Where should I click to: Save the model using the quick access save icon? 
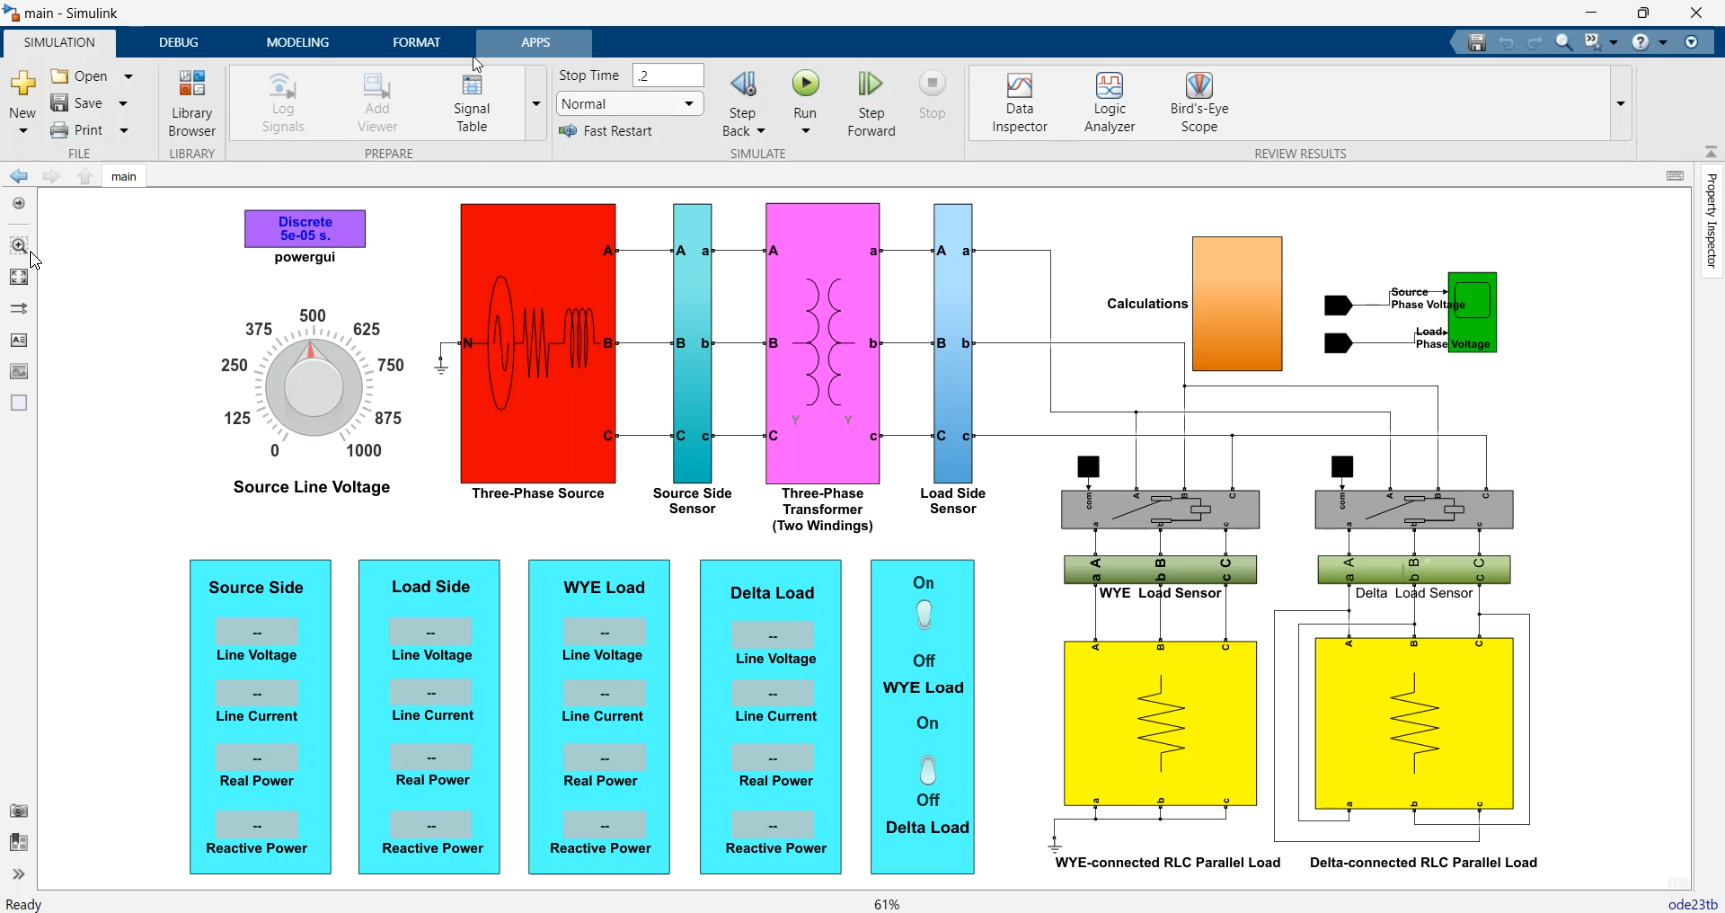1476,42
